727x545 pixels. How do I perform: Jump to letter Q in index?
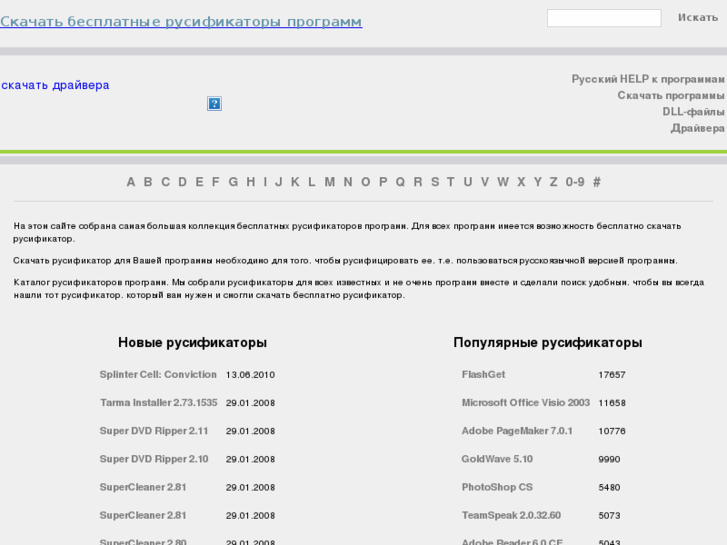coord(400,182)
